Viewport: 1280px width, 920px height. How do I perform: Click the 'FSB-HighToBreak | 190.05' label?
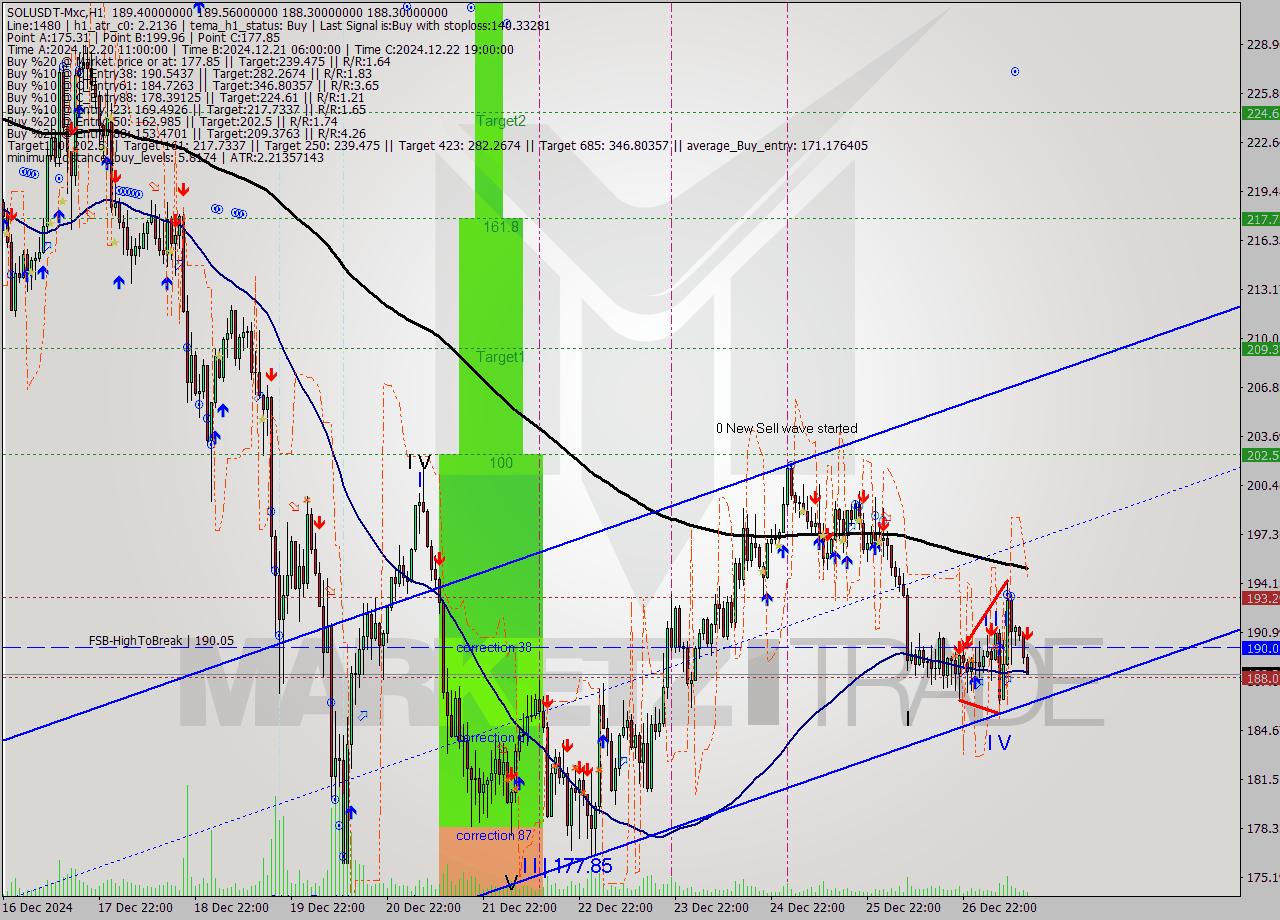[161, 641]
